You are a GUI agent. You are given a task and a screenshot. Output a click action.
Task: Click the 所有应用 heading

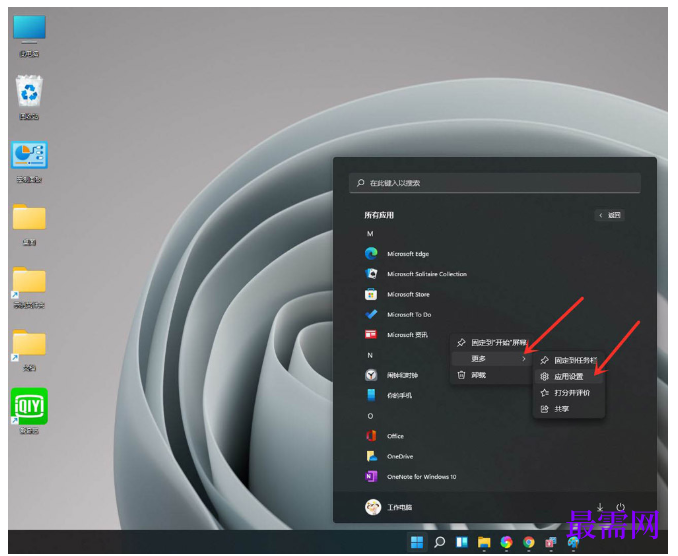click(x=379, y=215)
